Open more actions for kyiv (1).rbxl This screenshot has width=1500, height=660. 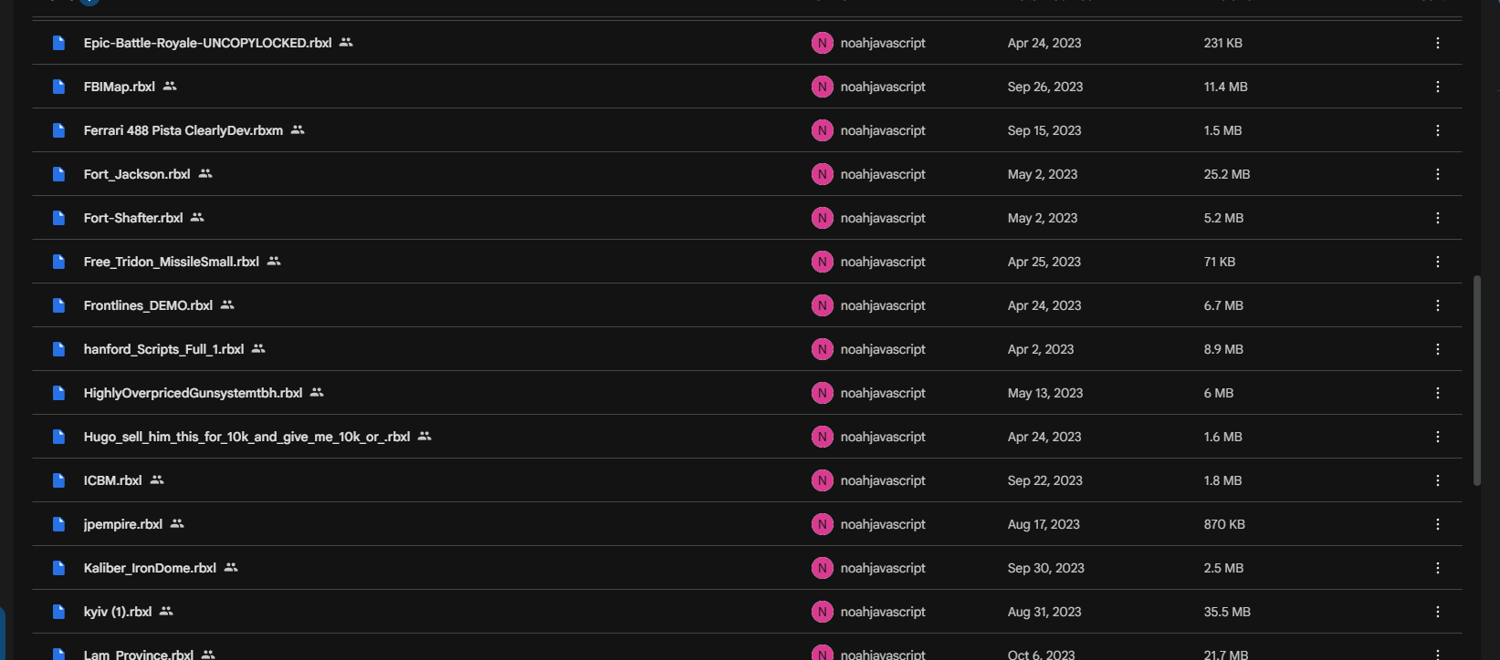(x=1437, y=611)
